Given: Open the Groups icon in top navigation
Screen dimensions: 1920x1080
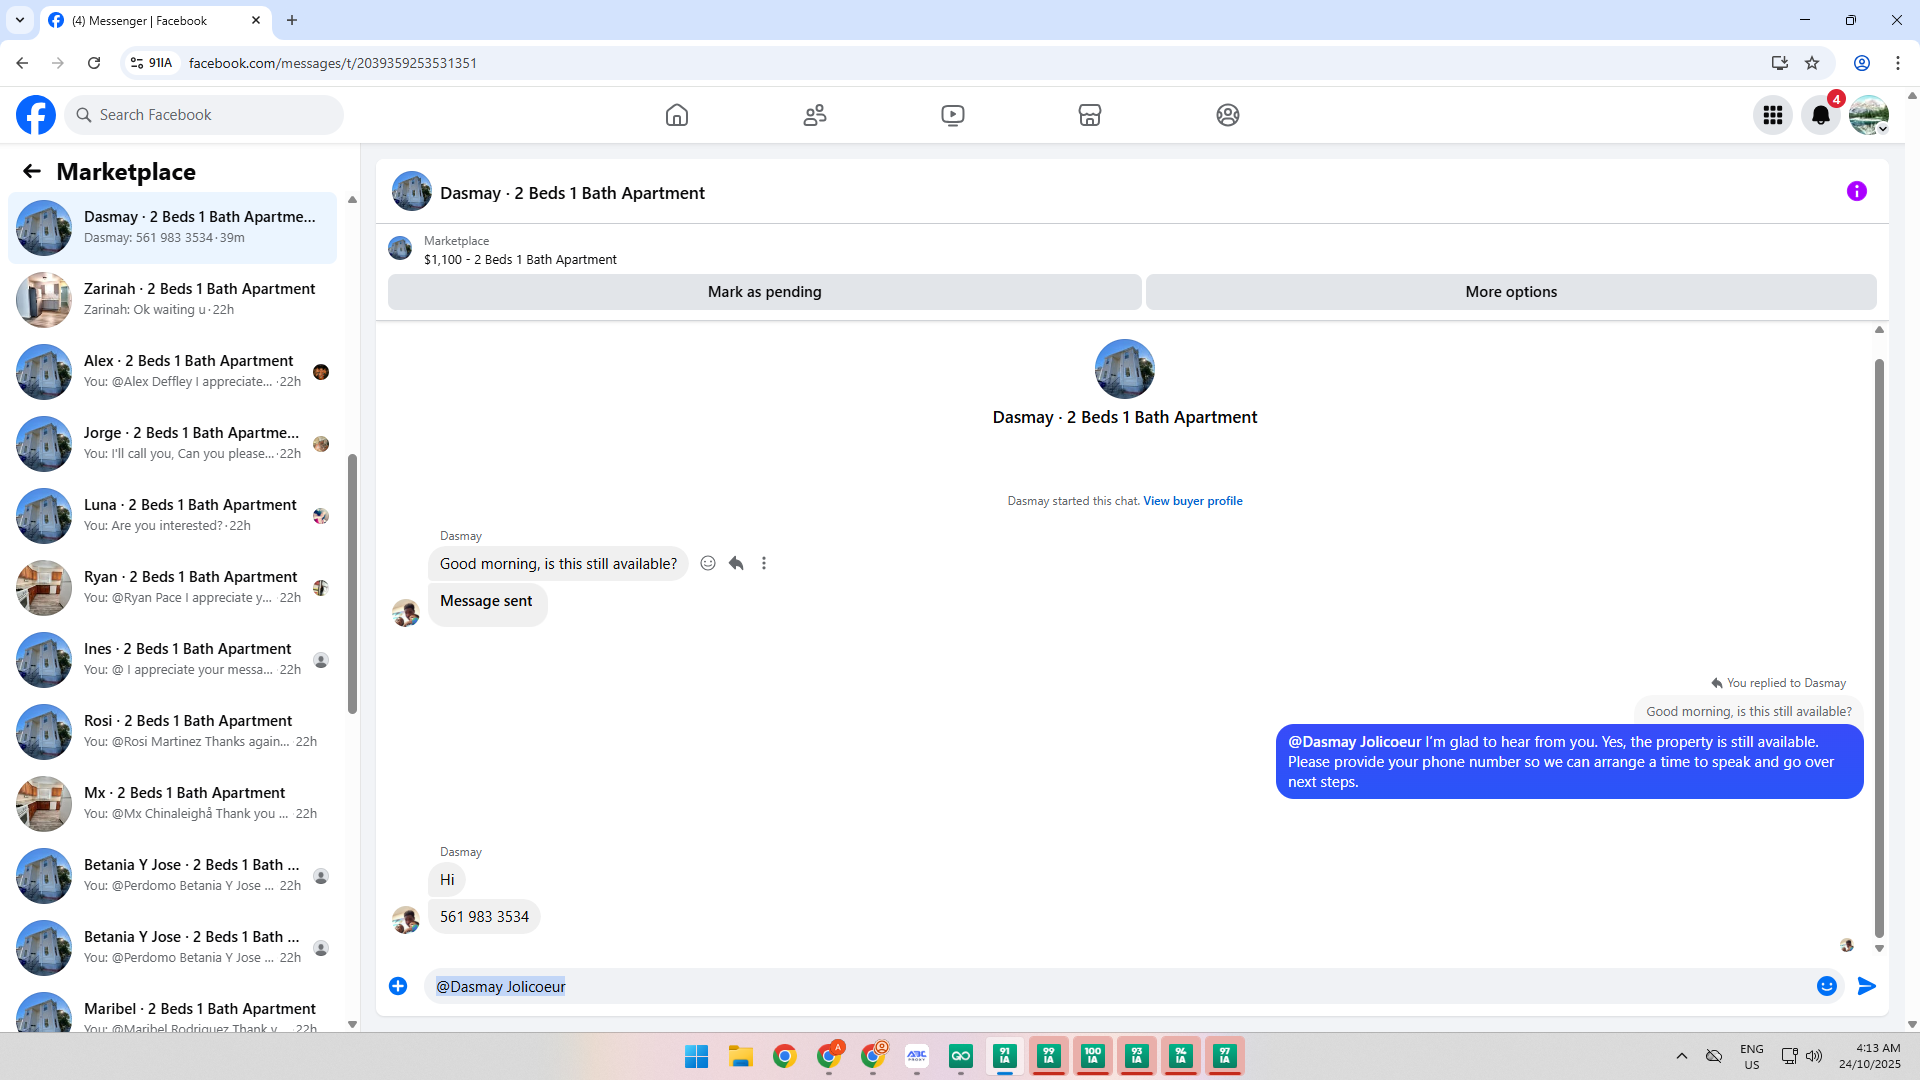Looking at the screenshot, I should tap(1228, 115).
